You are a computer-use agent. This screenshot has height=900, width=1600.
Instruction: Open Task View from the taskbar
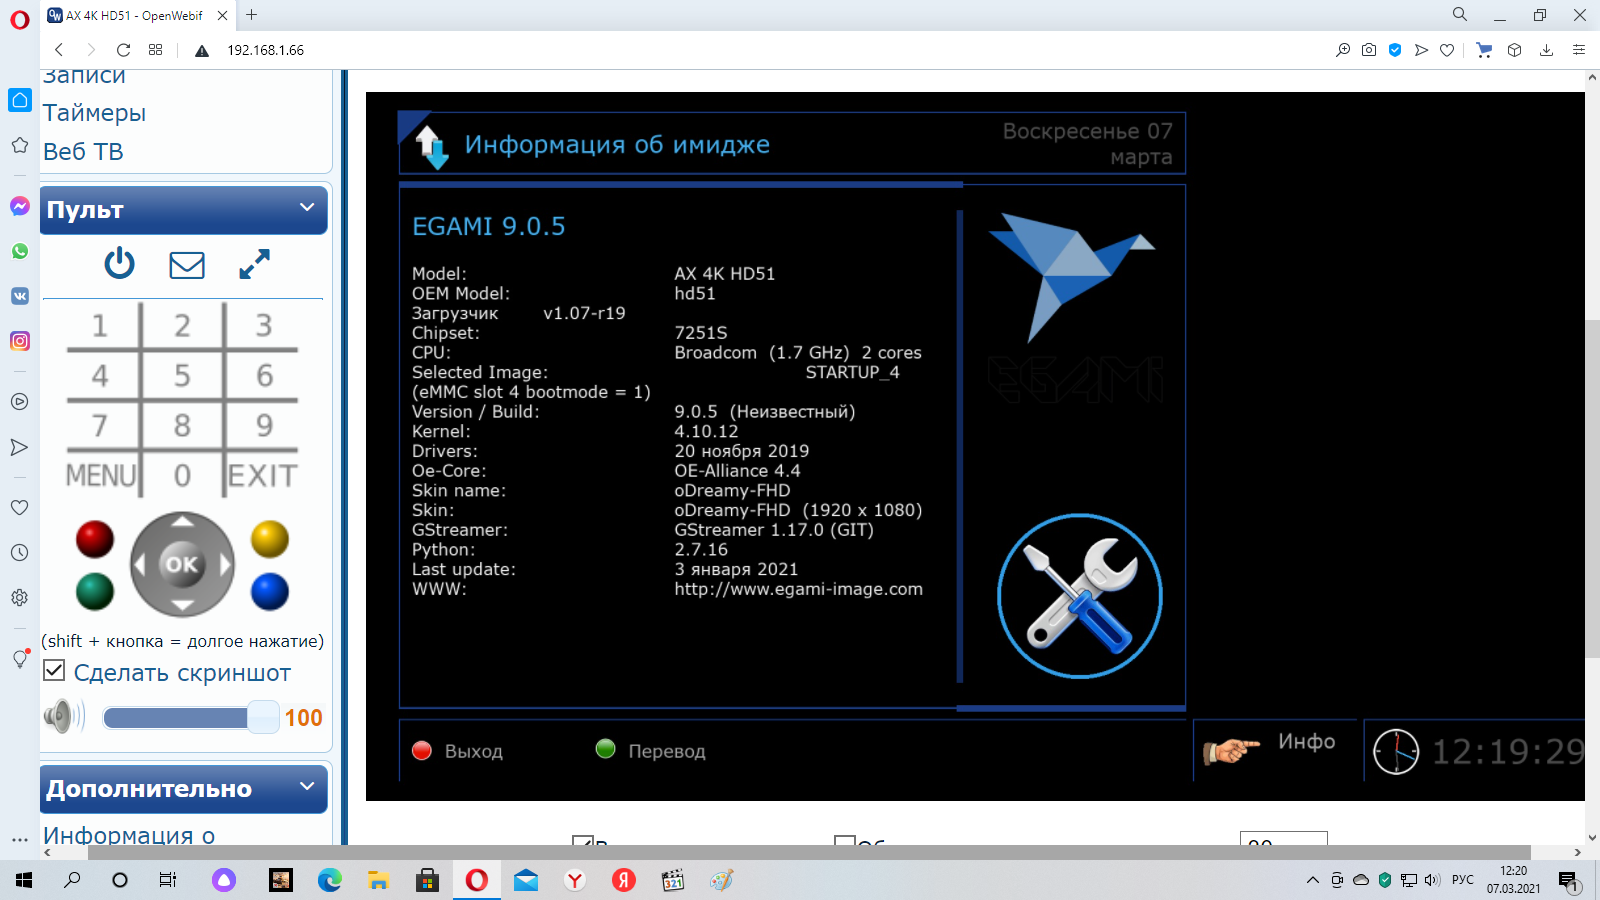(x=168, y=880)
